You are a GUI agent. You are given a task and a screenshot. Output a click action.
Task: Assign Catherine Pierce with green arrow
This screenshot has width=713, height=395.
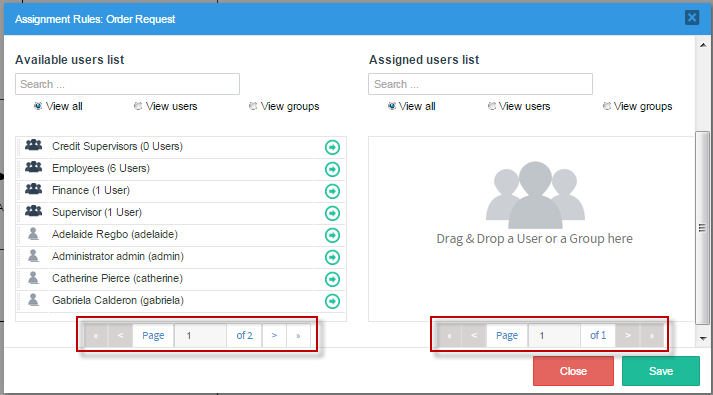(332, 279)
